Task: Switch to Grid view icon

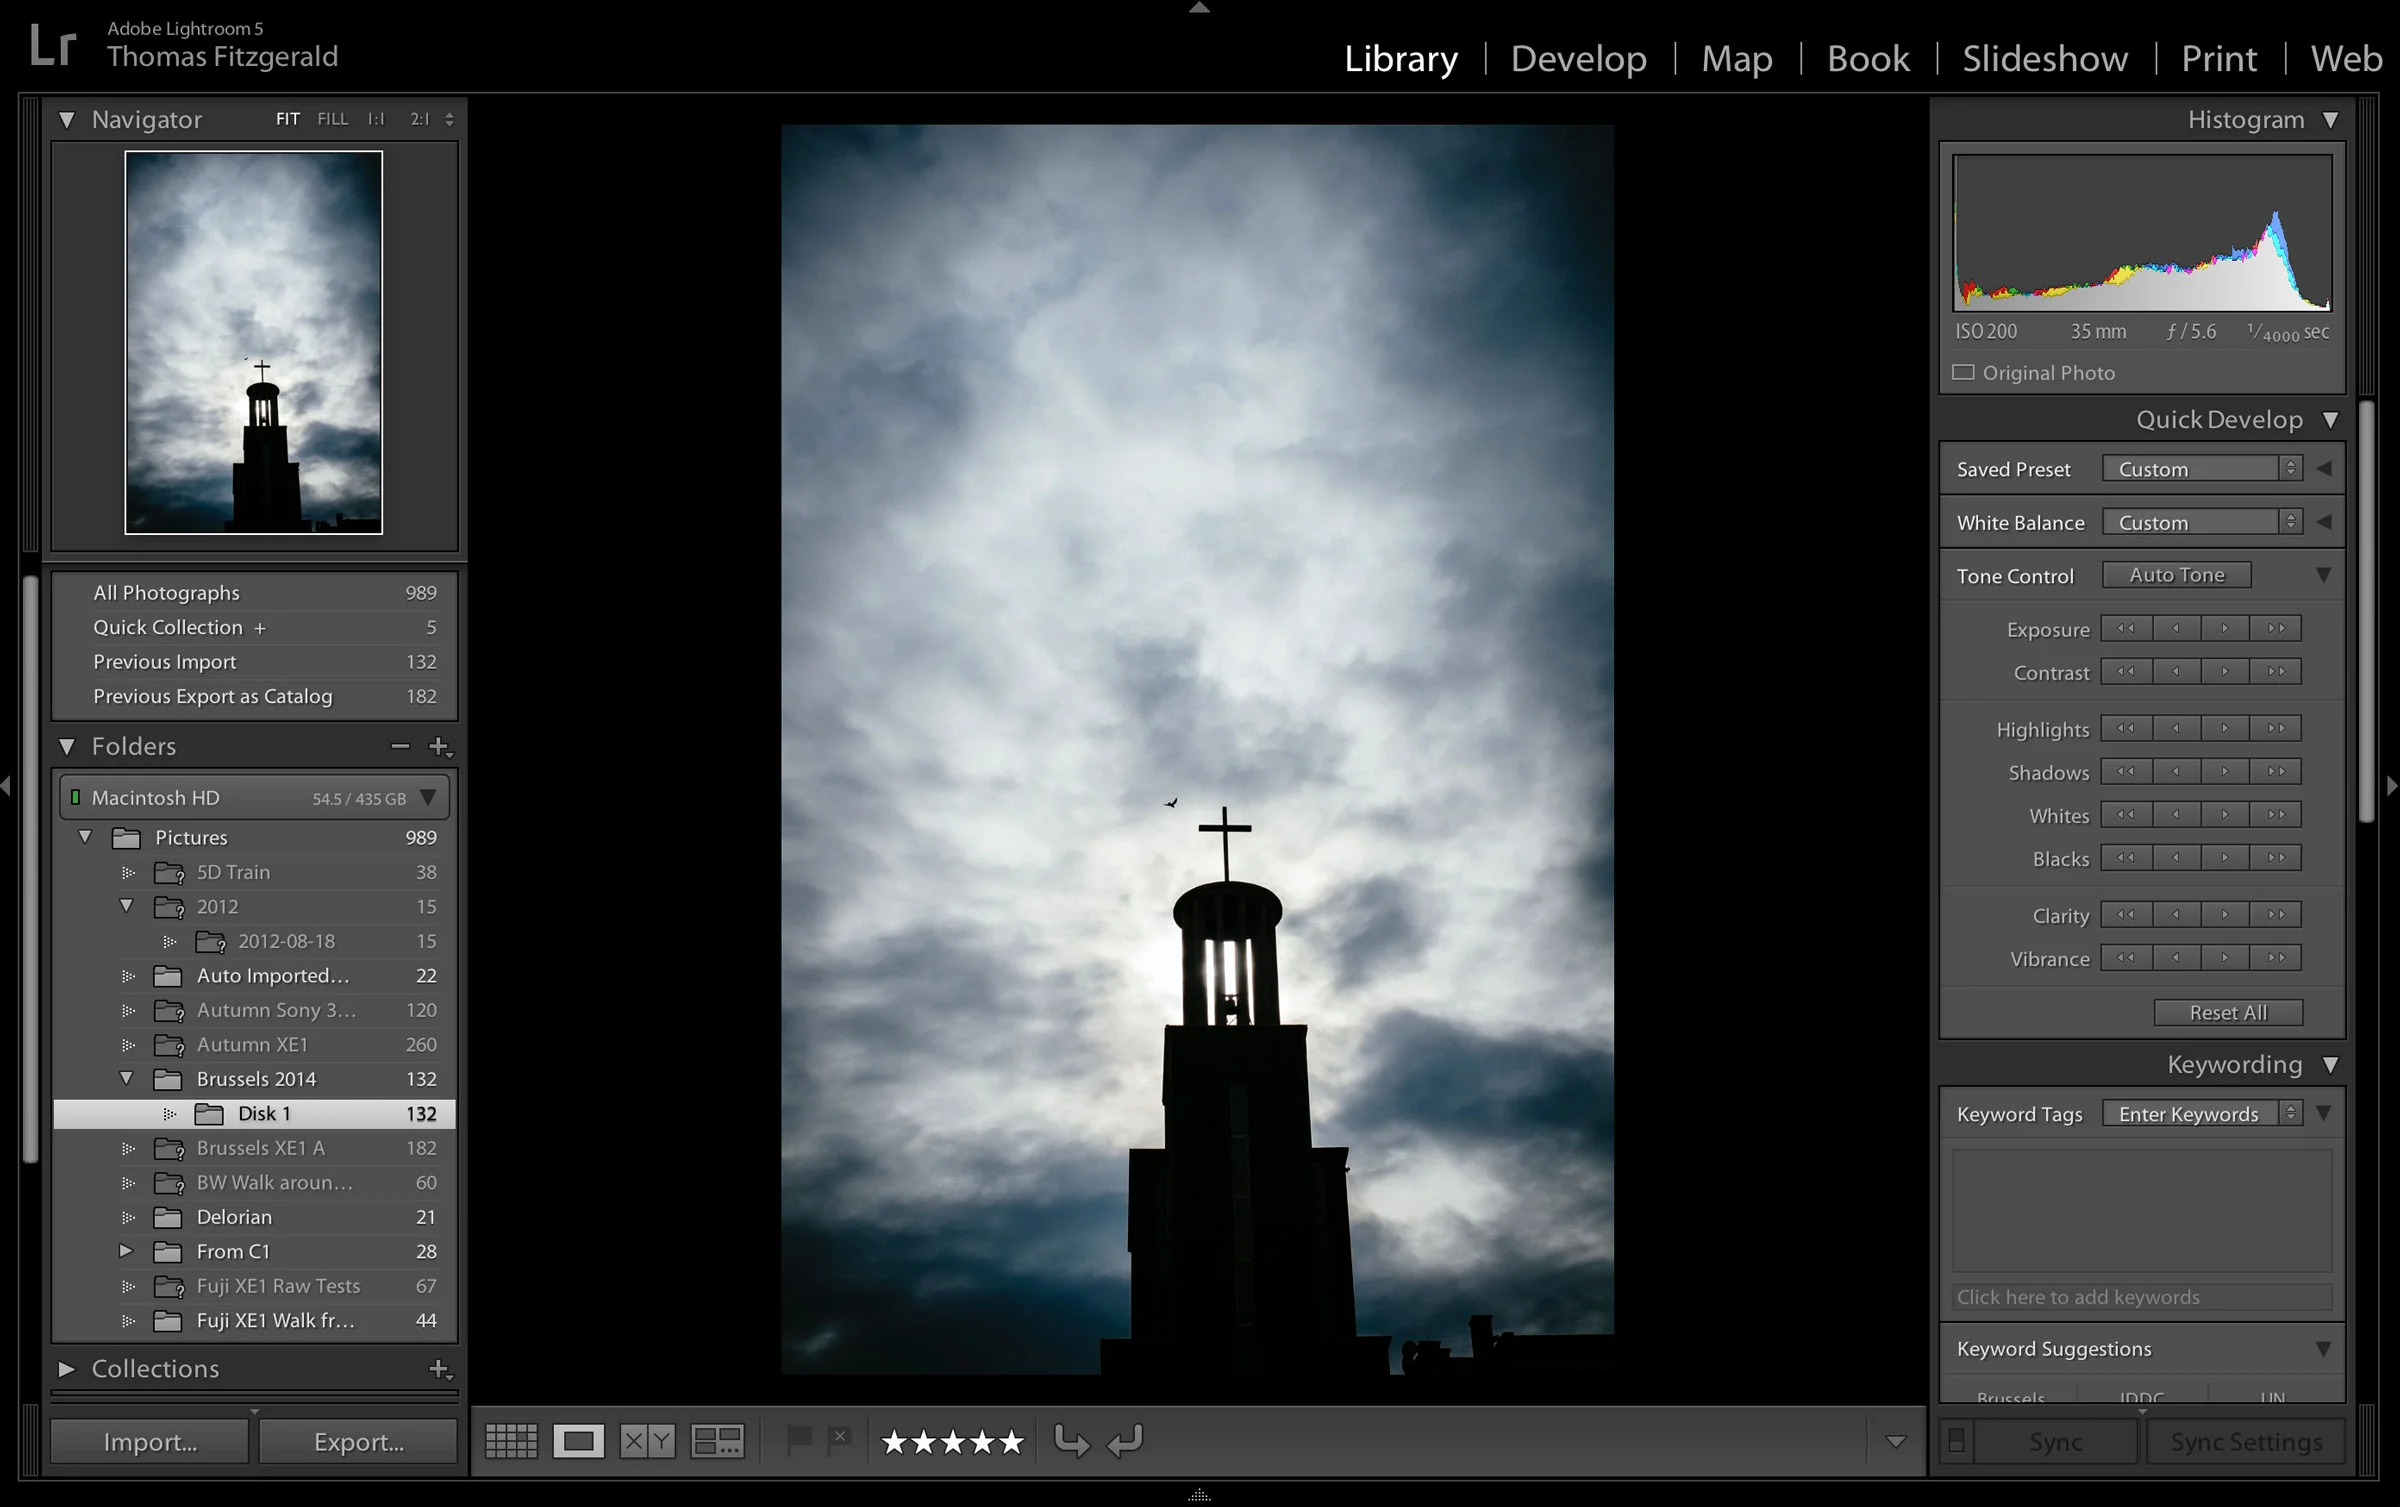Action: click(x=511, y=1441)
